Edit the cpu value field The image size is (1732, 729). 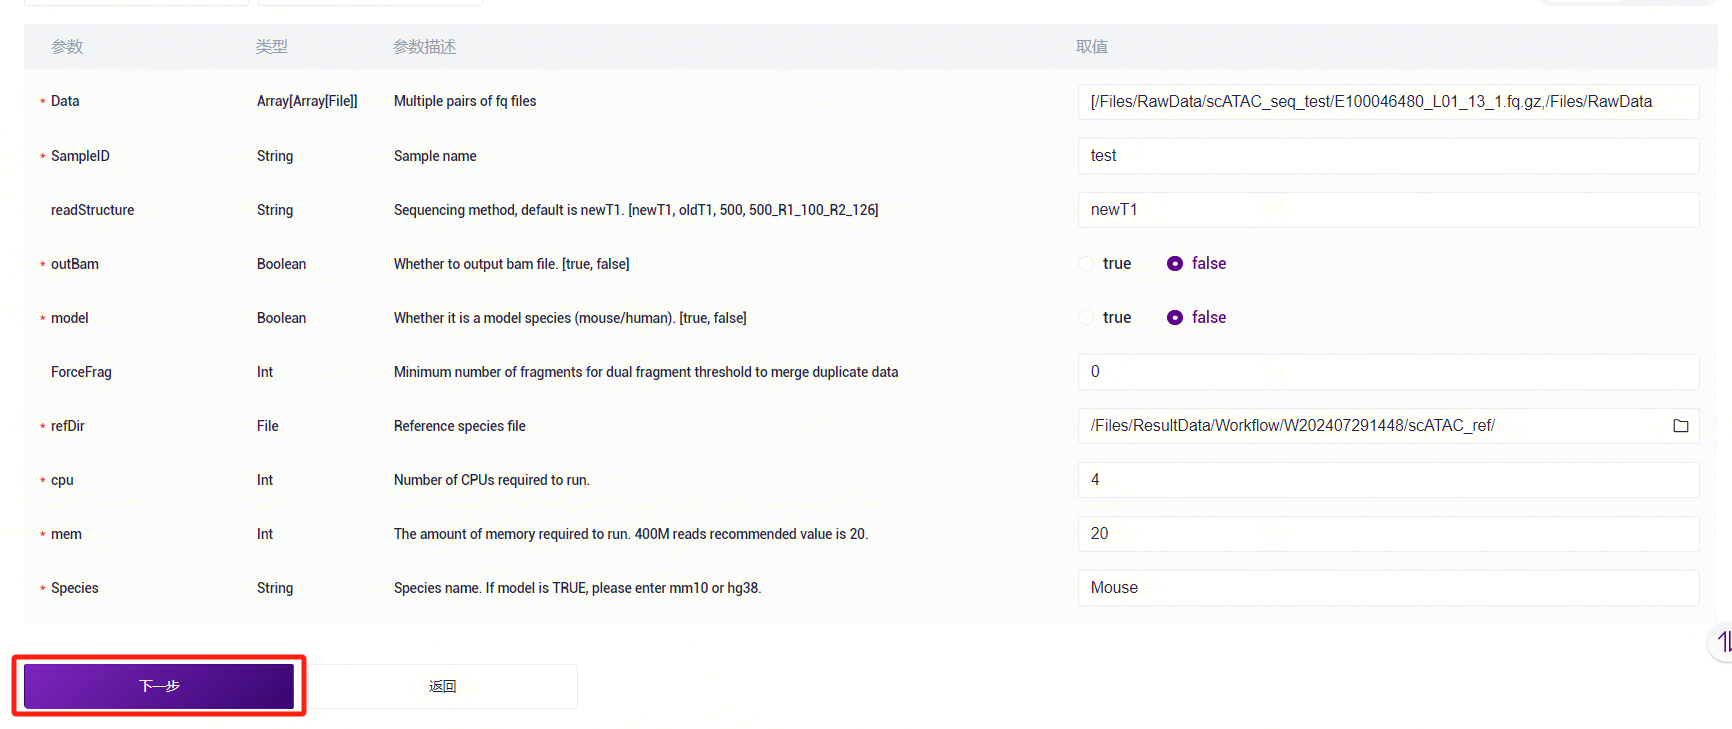[1388, 480]
